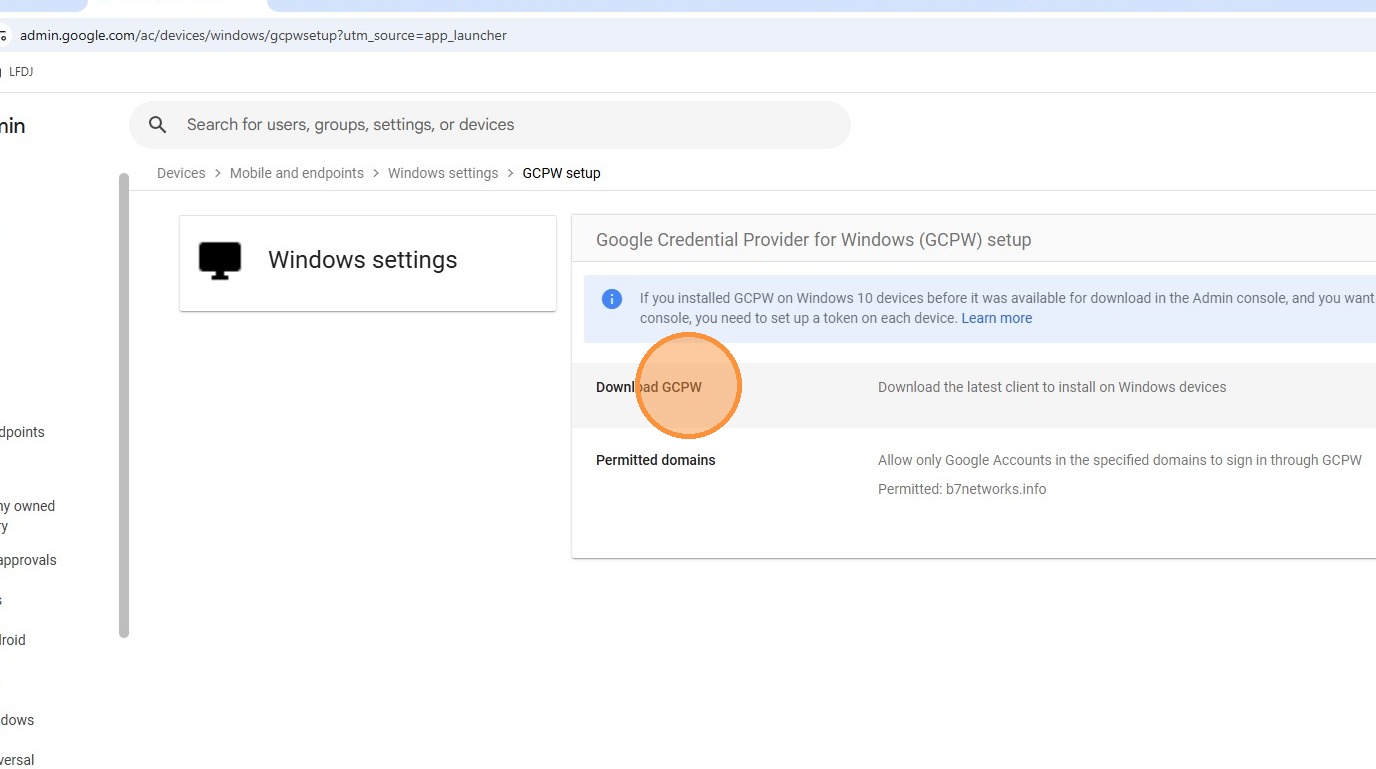Click GCPW setup breadcrumb item

(562, 173)
